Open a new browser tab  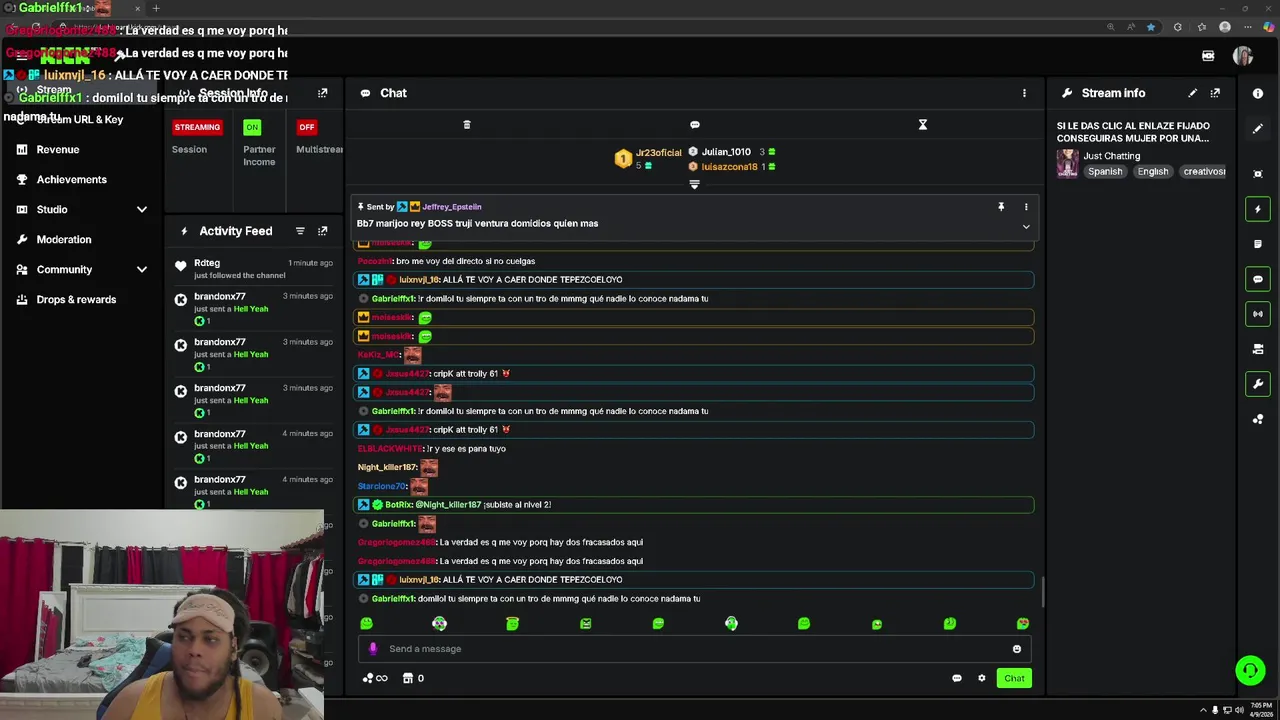(x=156, y=8)
